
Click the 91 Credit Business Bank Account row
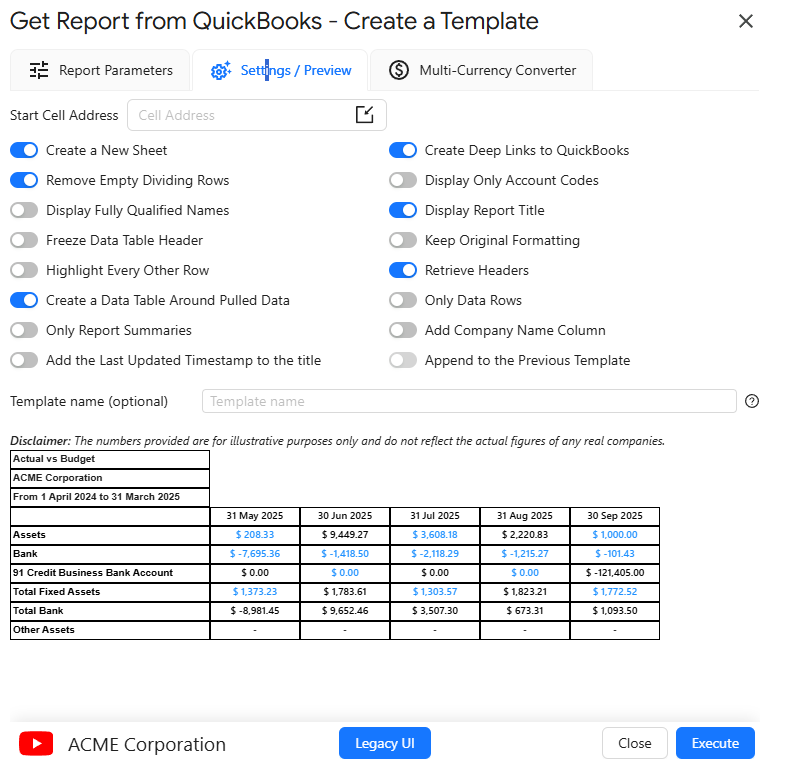[x=110, y=573]
